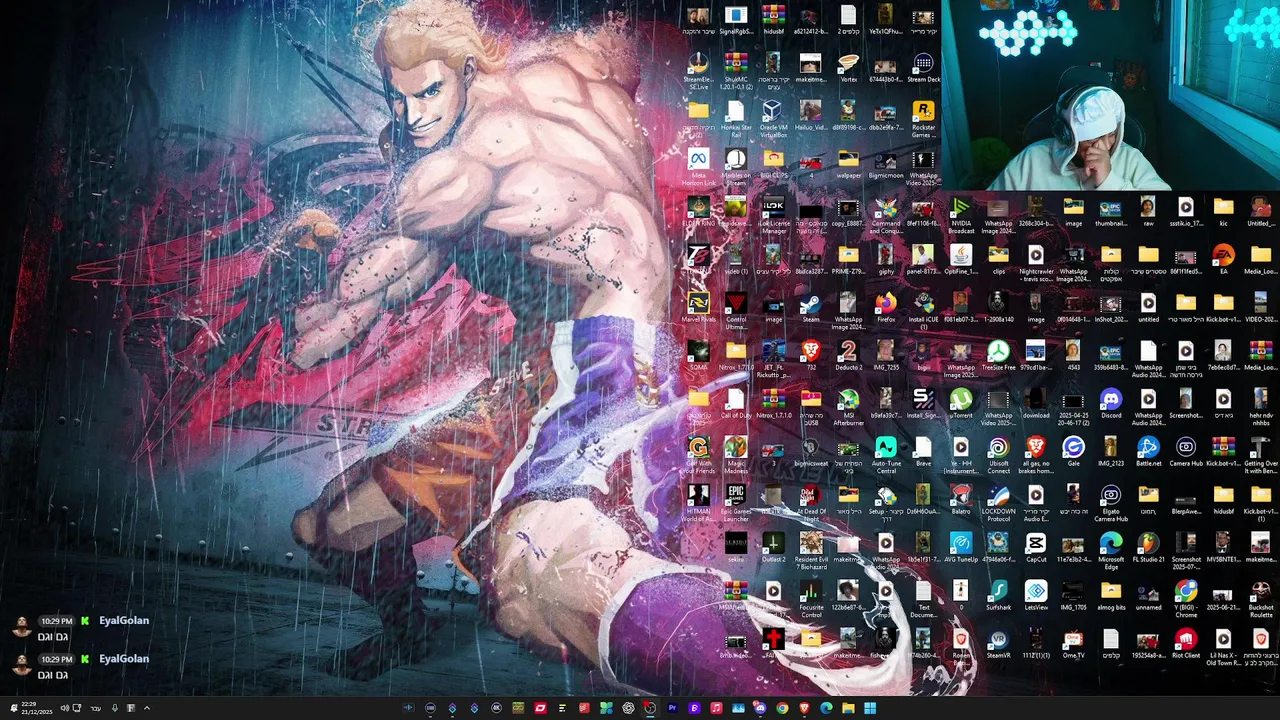Open the EA app desktop shortcut
The width and height of the screenshot is (1280, 720).
pos(1223,259)
